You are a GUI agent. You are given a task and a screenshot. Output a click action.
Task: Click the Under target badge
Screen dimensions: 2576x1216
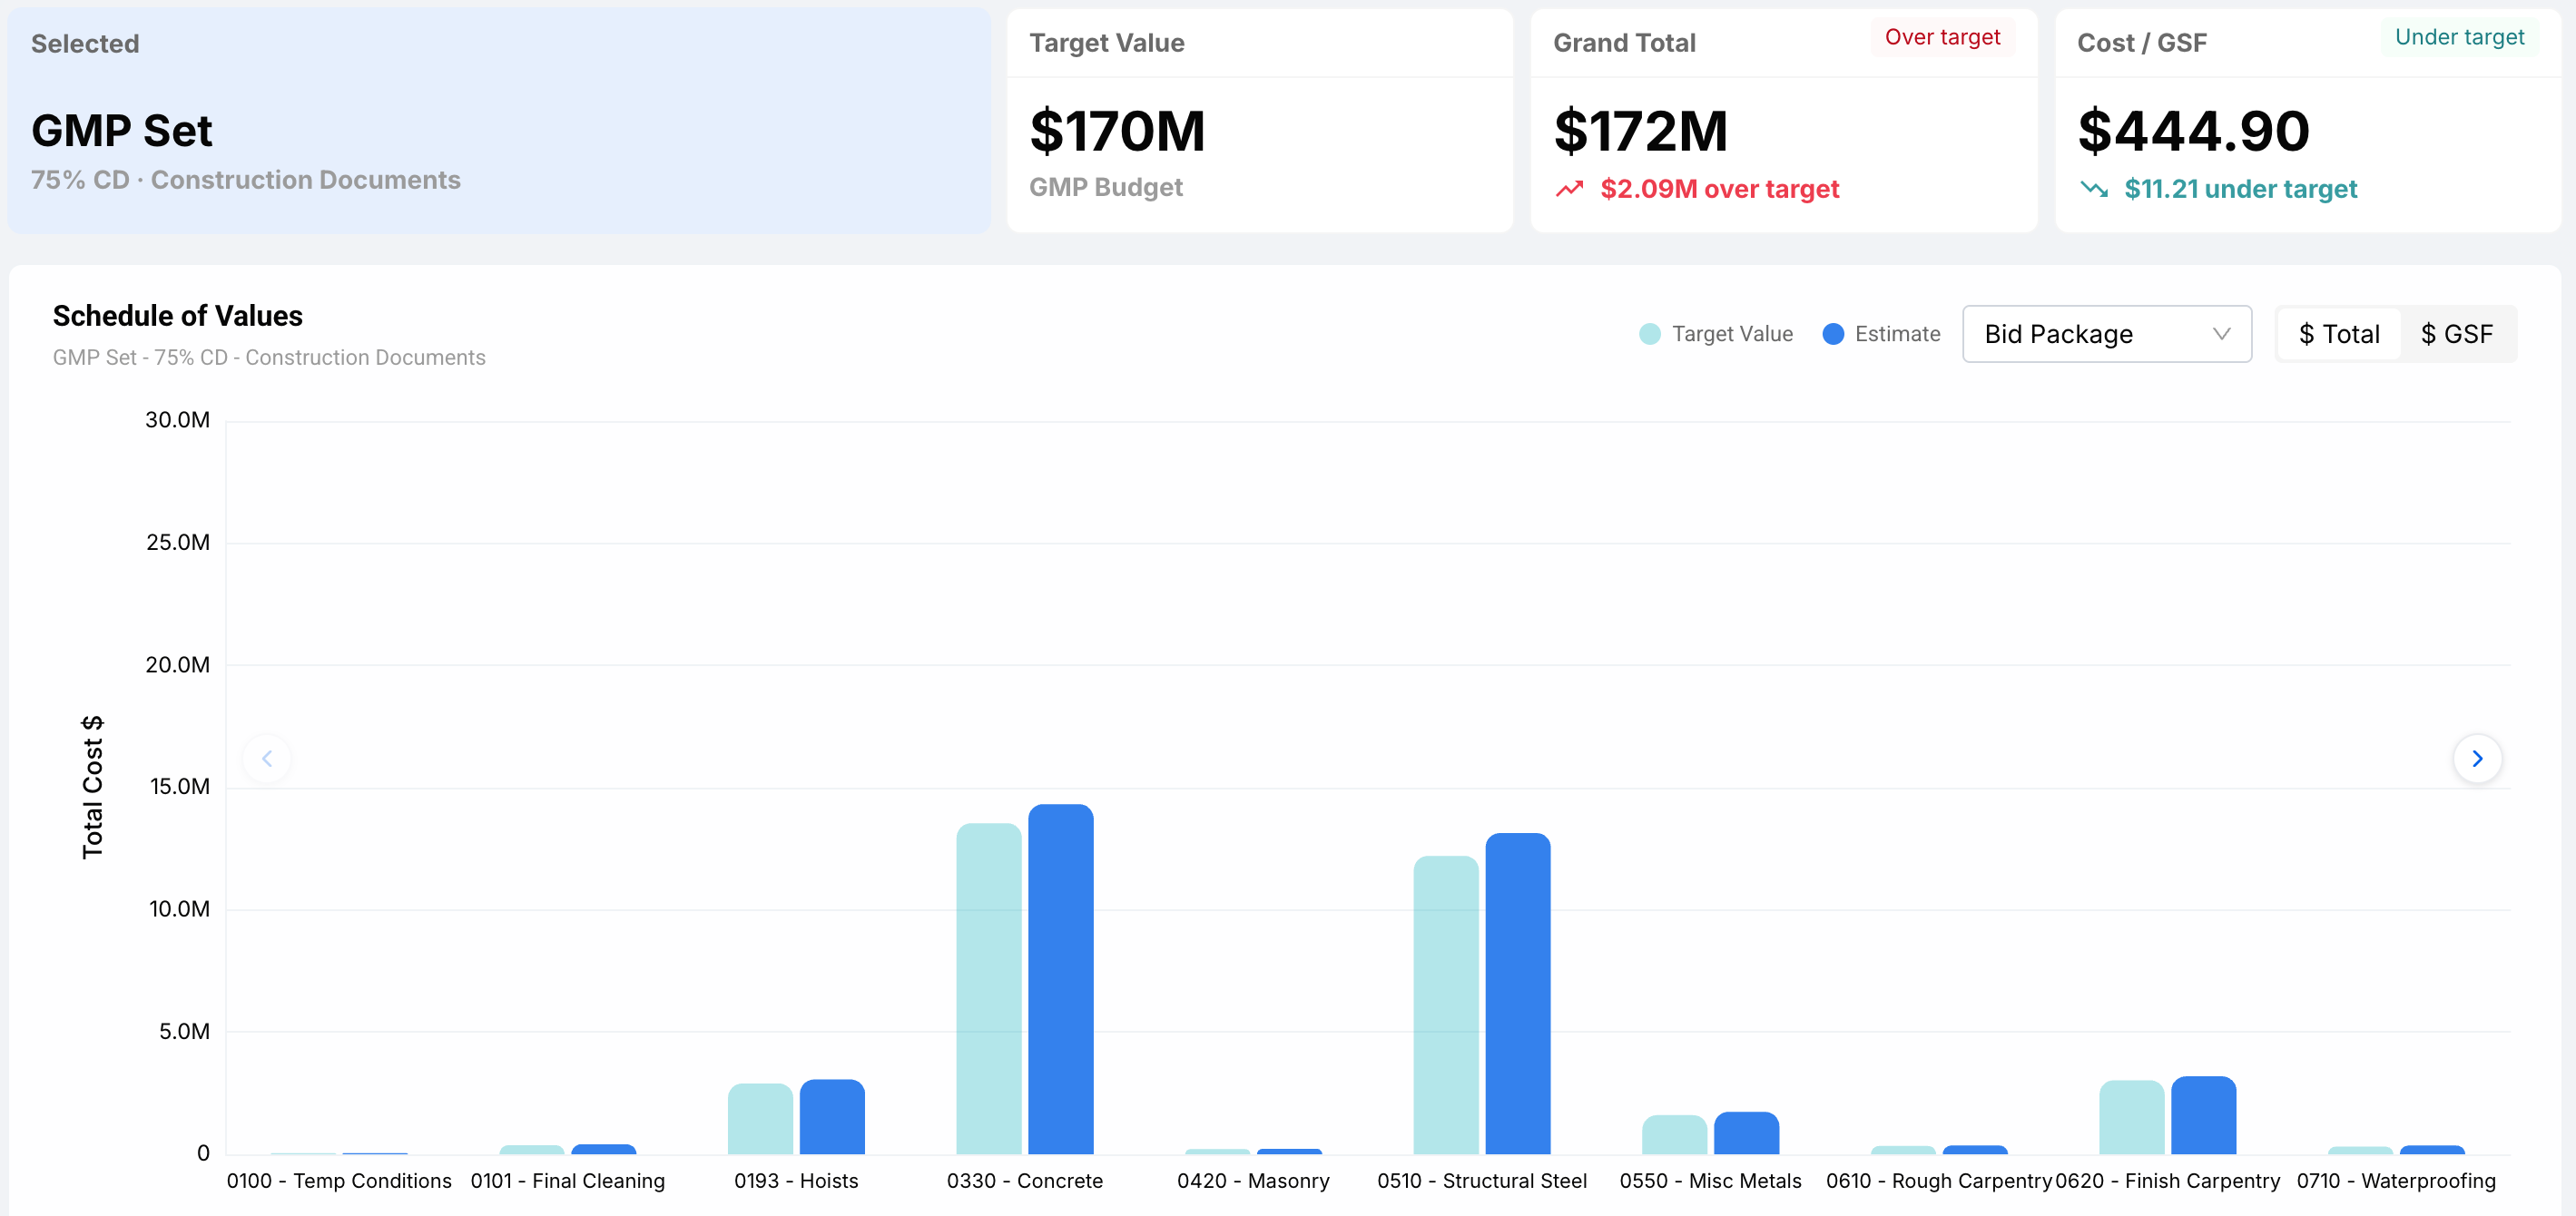point(2458,37)
